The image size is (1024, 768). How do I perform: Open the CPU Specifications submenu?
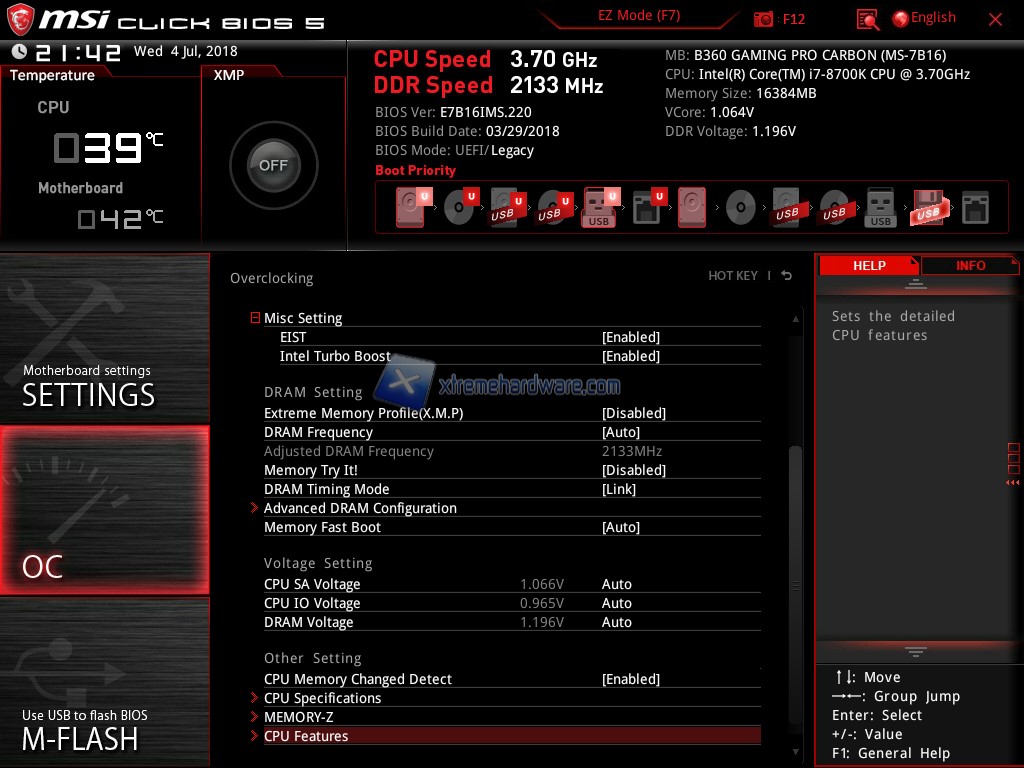(322, 698)
